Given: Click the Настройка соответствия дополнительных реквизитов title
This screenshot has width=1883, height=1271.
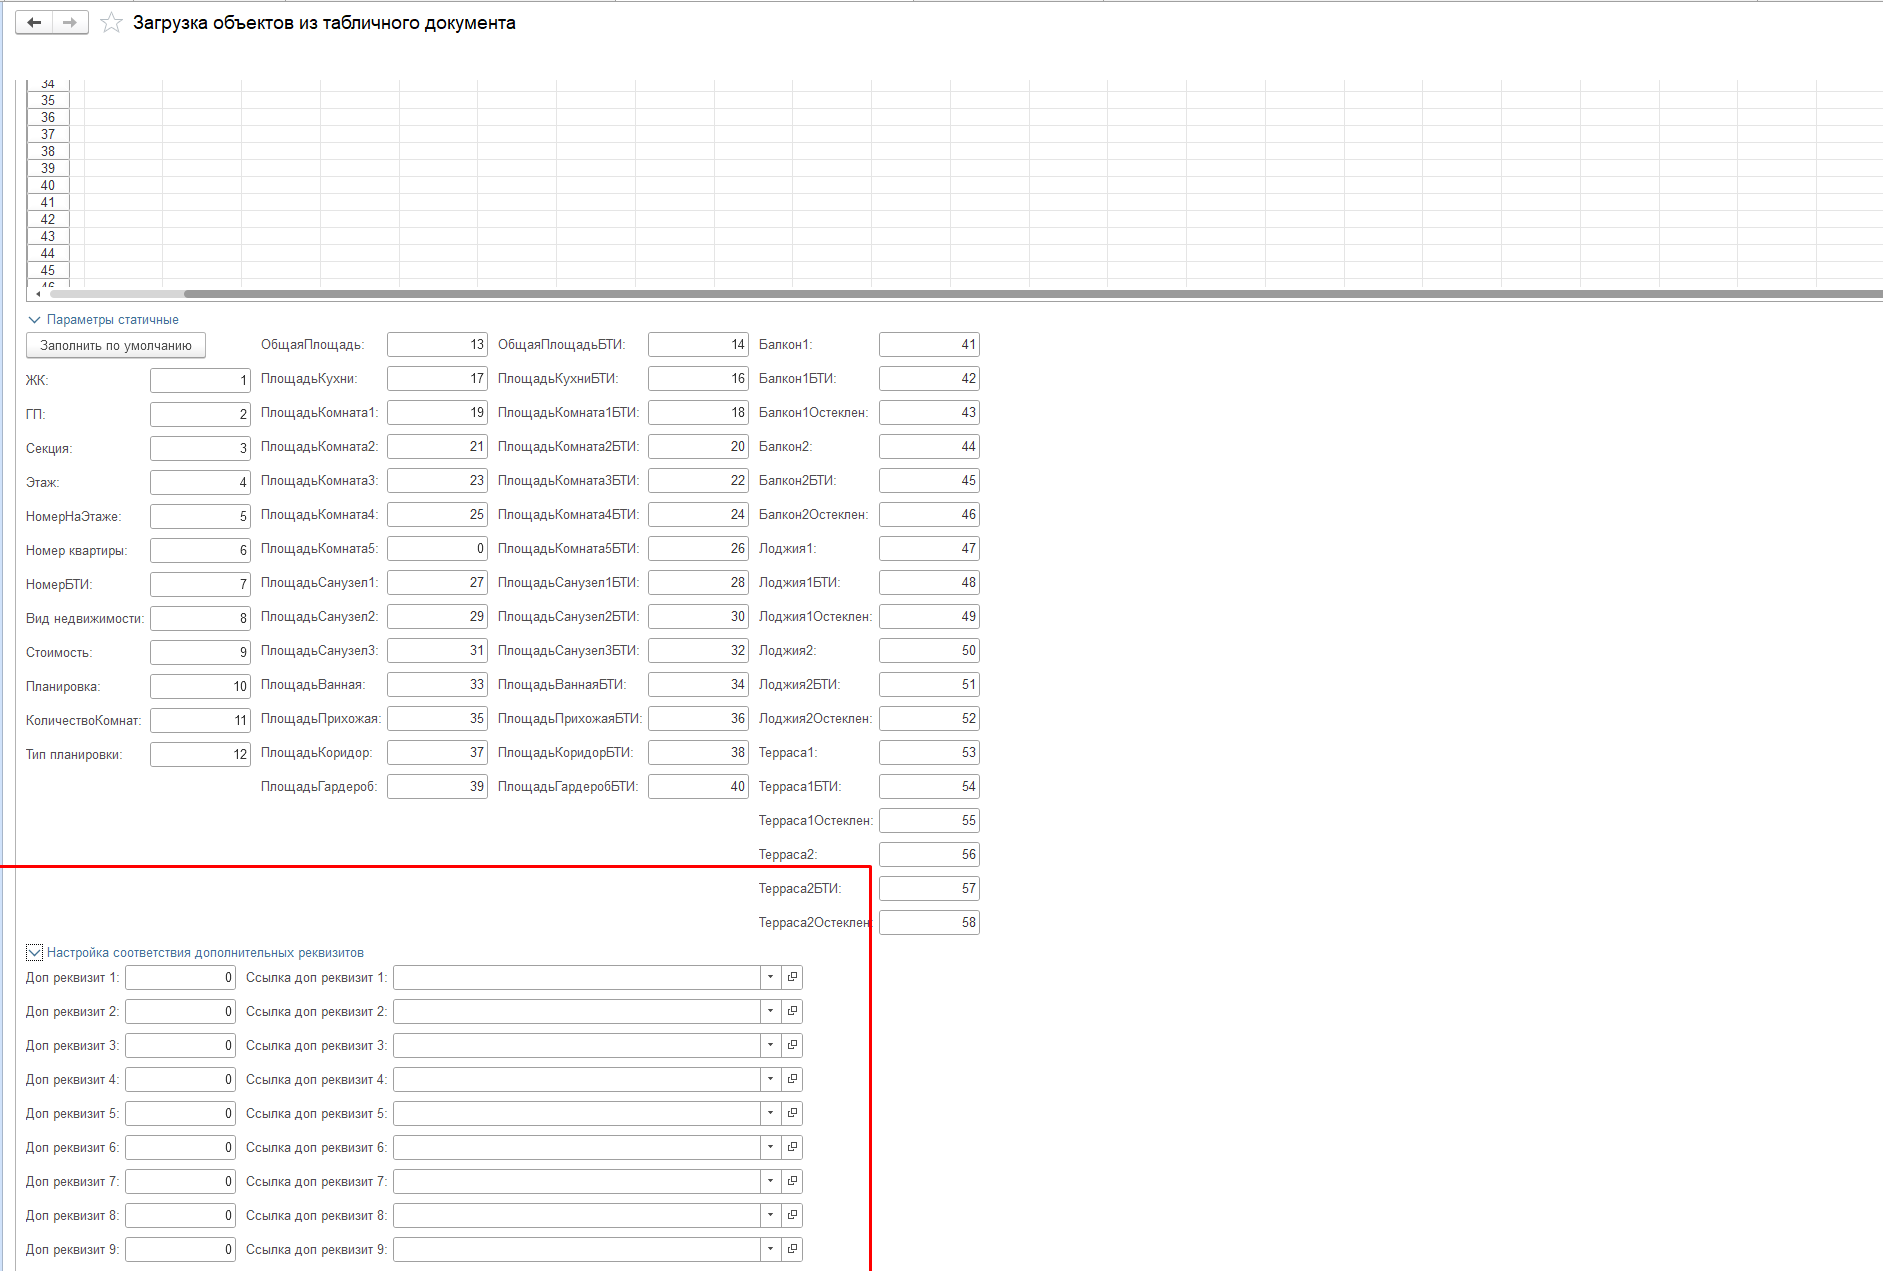Looking at the screenshot, I should click(x=205, y=953).
